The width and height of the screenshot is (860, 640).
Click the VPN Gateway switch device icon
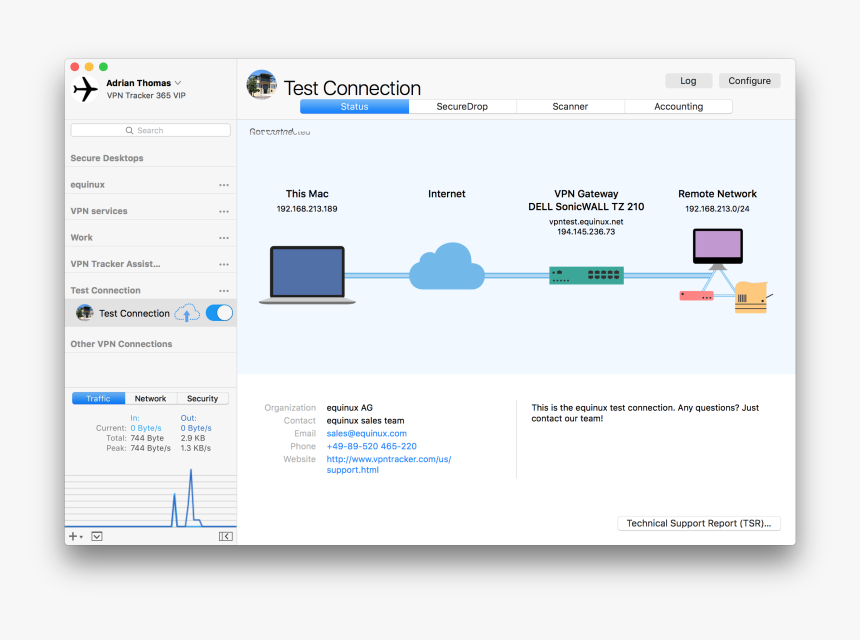coord(586,275)
